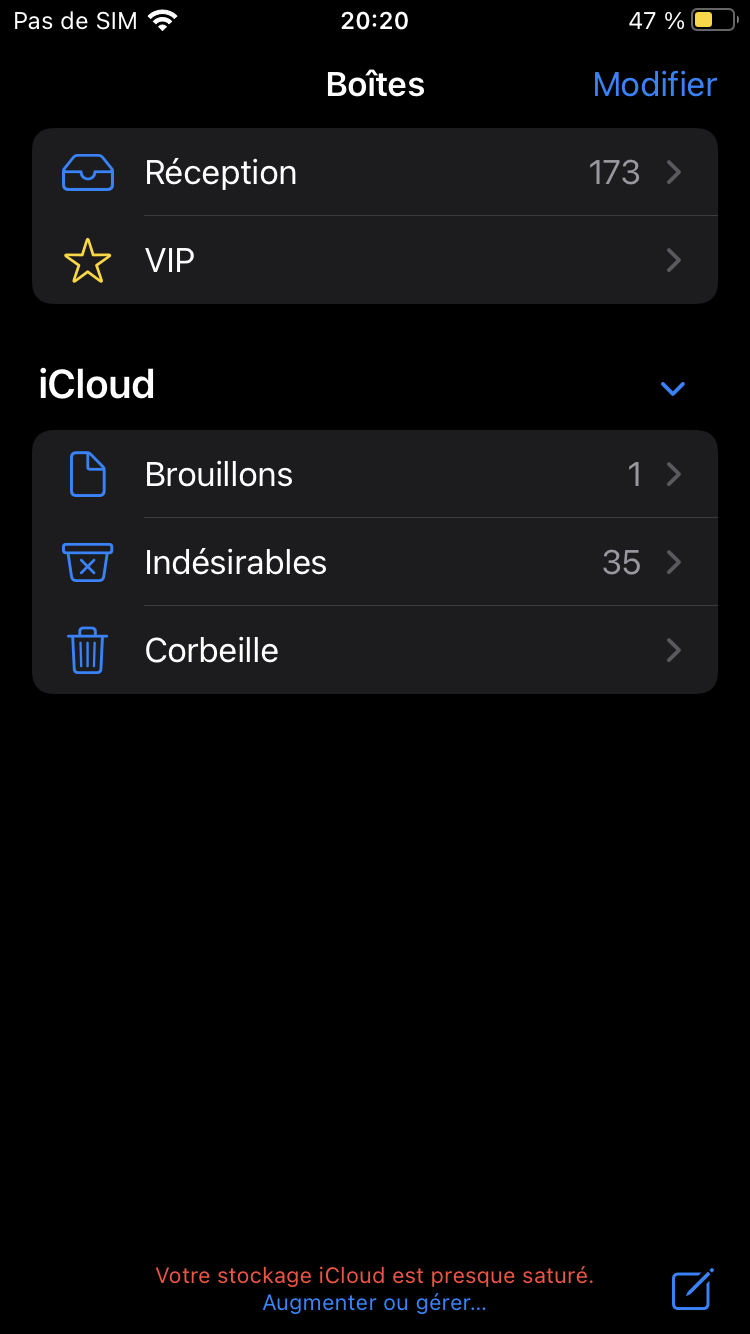The image size is (750, 1334).
Task: Collapse the iCloud section chevron
Action: pos(673,388)
